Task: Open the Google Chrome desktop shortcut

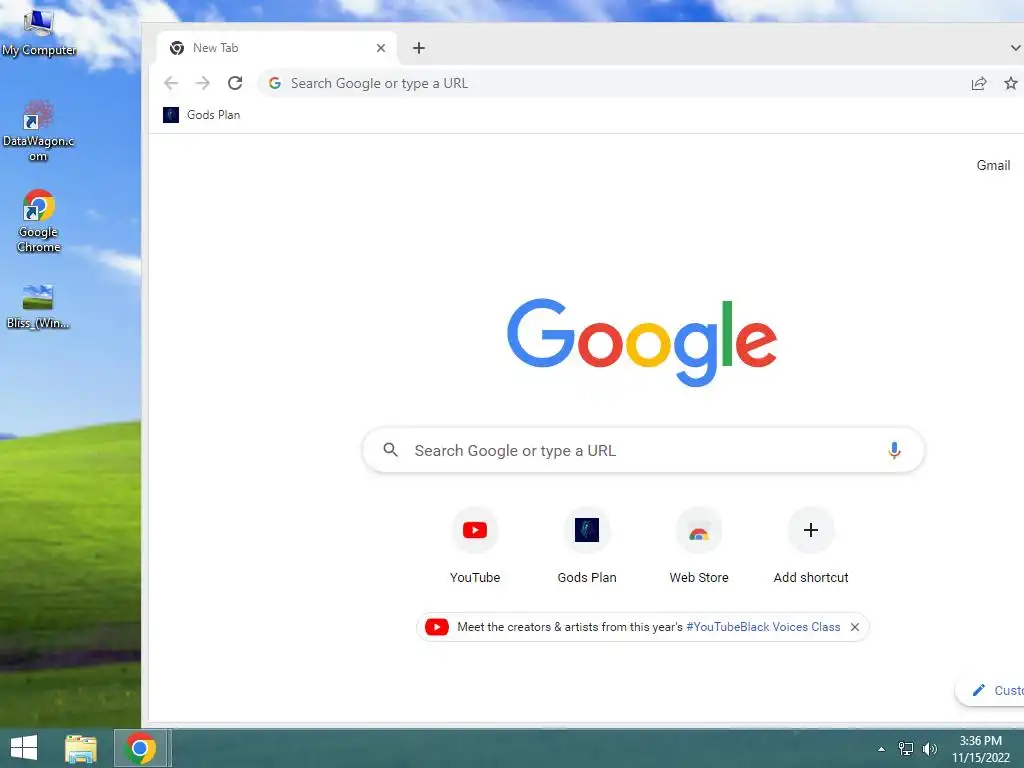Action: (39, 221)
